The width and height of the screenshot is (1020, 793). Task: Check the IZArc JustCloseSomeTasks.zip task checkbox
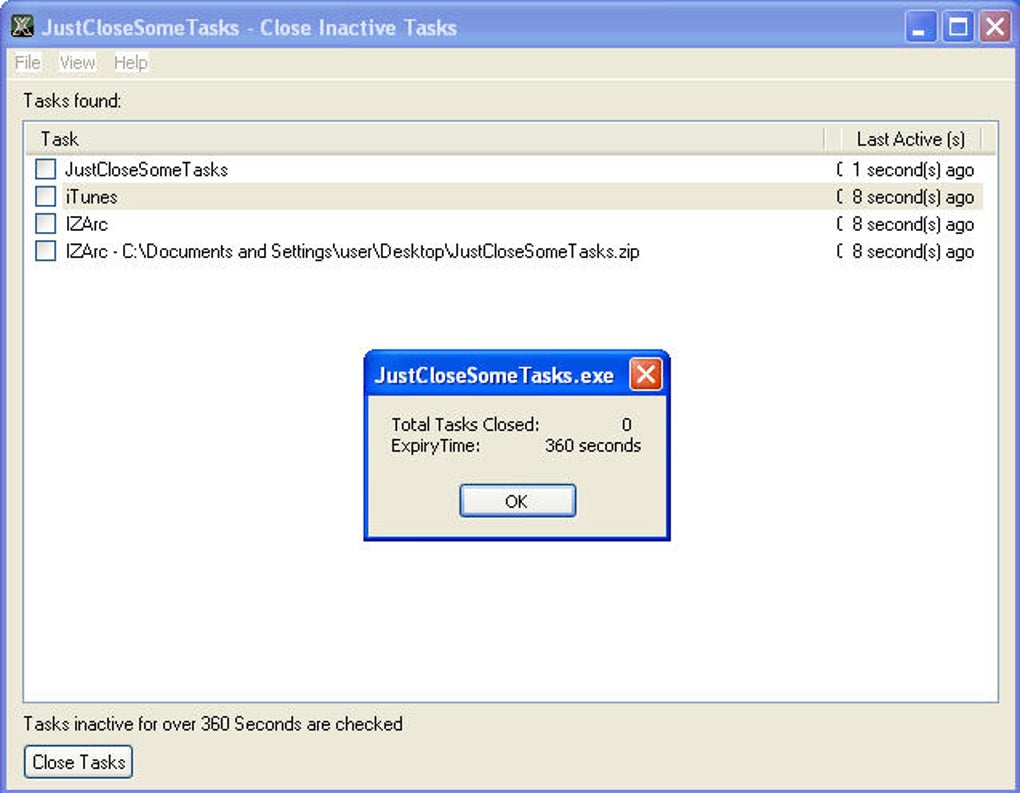click(x=46, y=251)
